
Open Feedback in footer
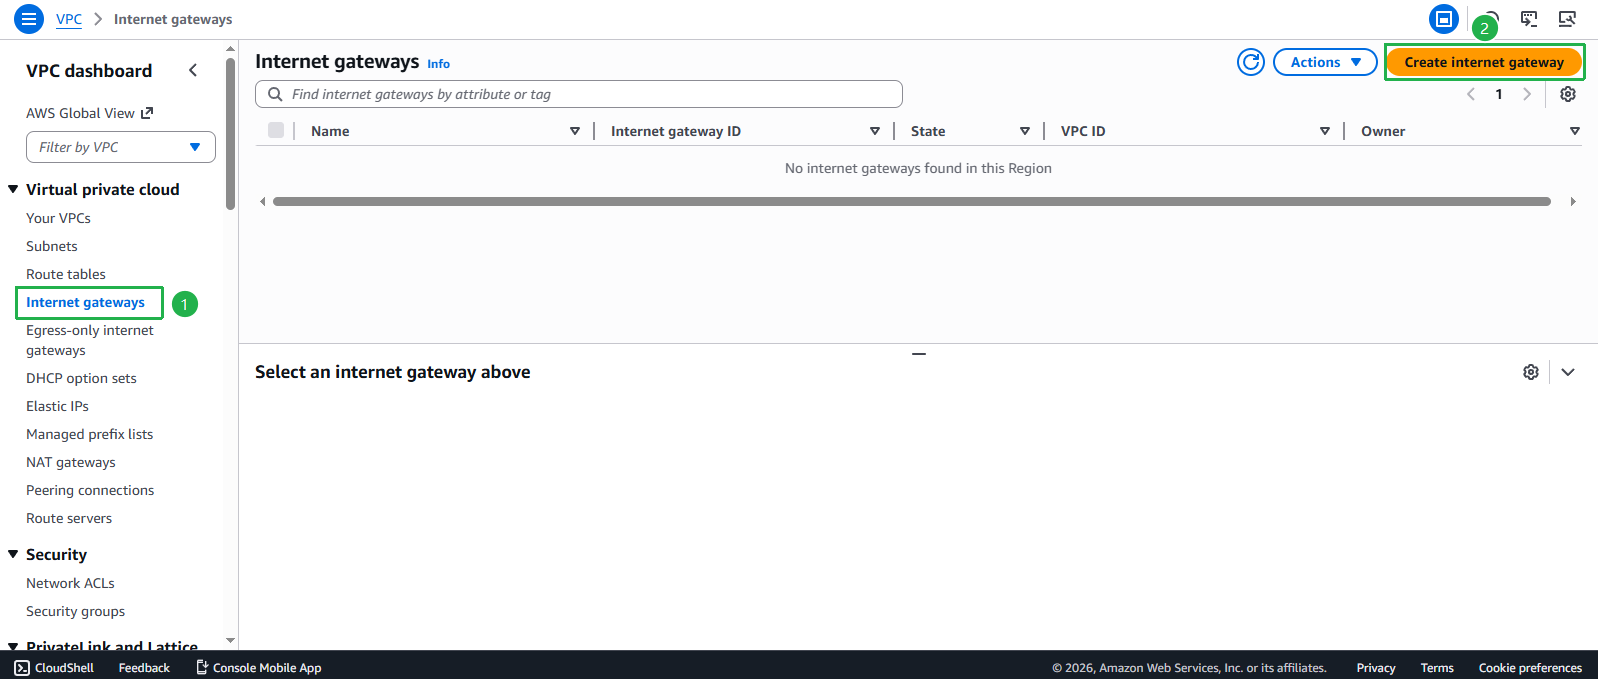point(144,668)
